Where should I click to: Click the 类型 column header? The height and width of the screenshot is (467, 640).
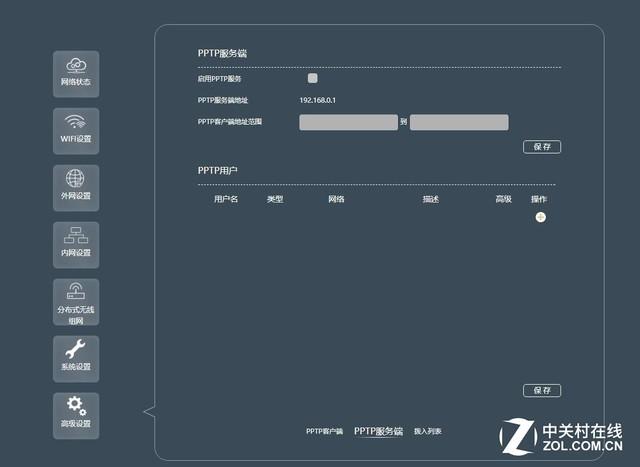click(275, 199)
